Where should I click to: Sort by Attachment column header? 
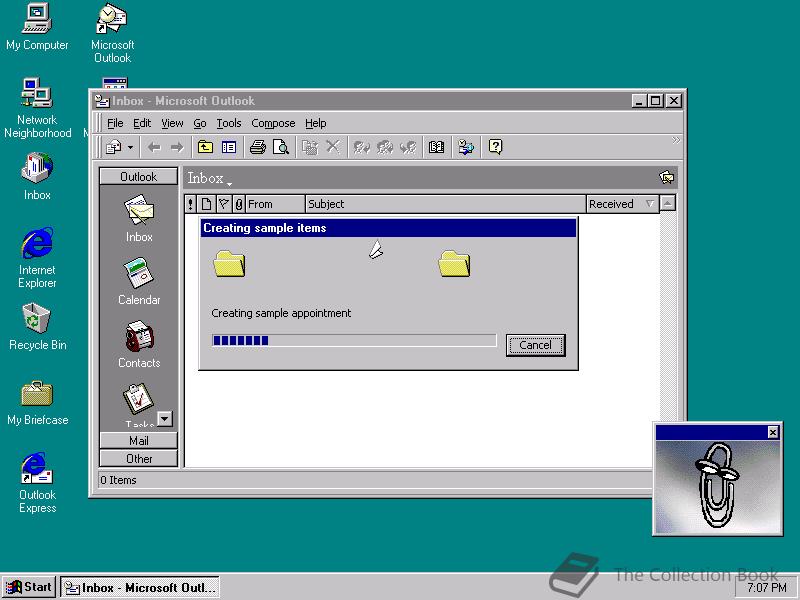pyautogui.click(x=238, y=204)
